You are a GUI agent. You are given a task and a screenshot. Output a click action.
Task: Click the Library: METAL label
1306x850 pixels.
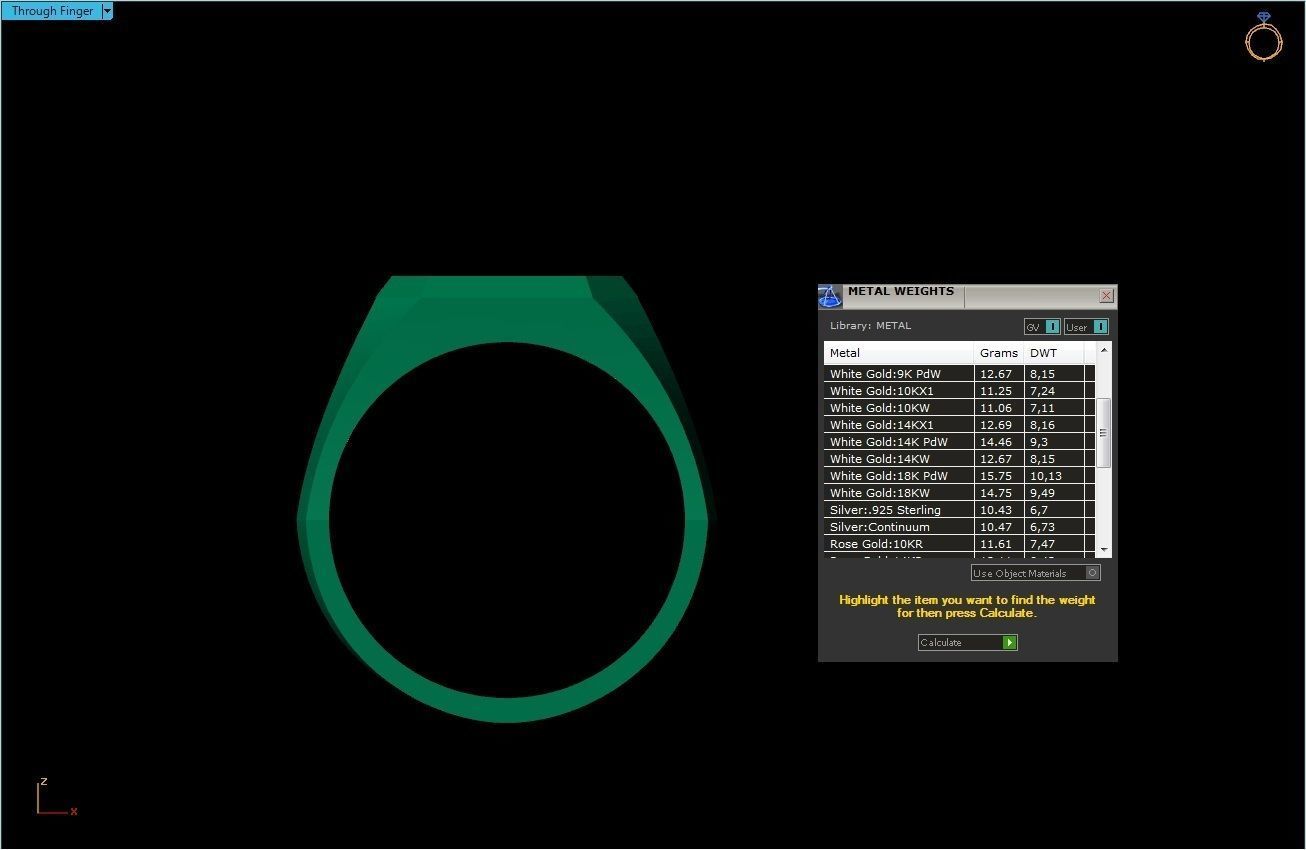870,326
